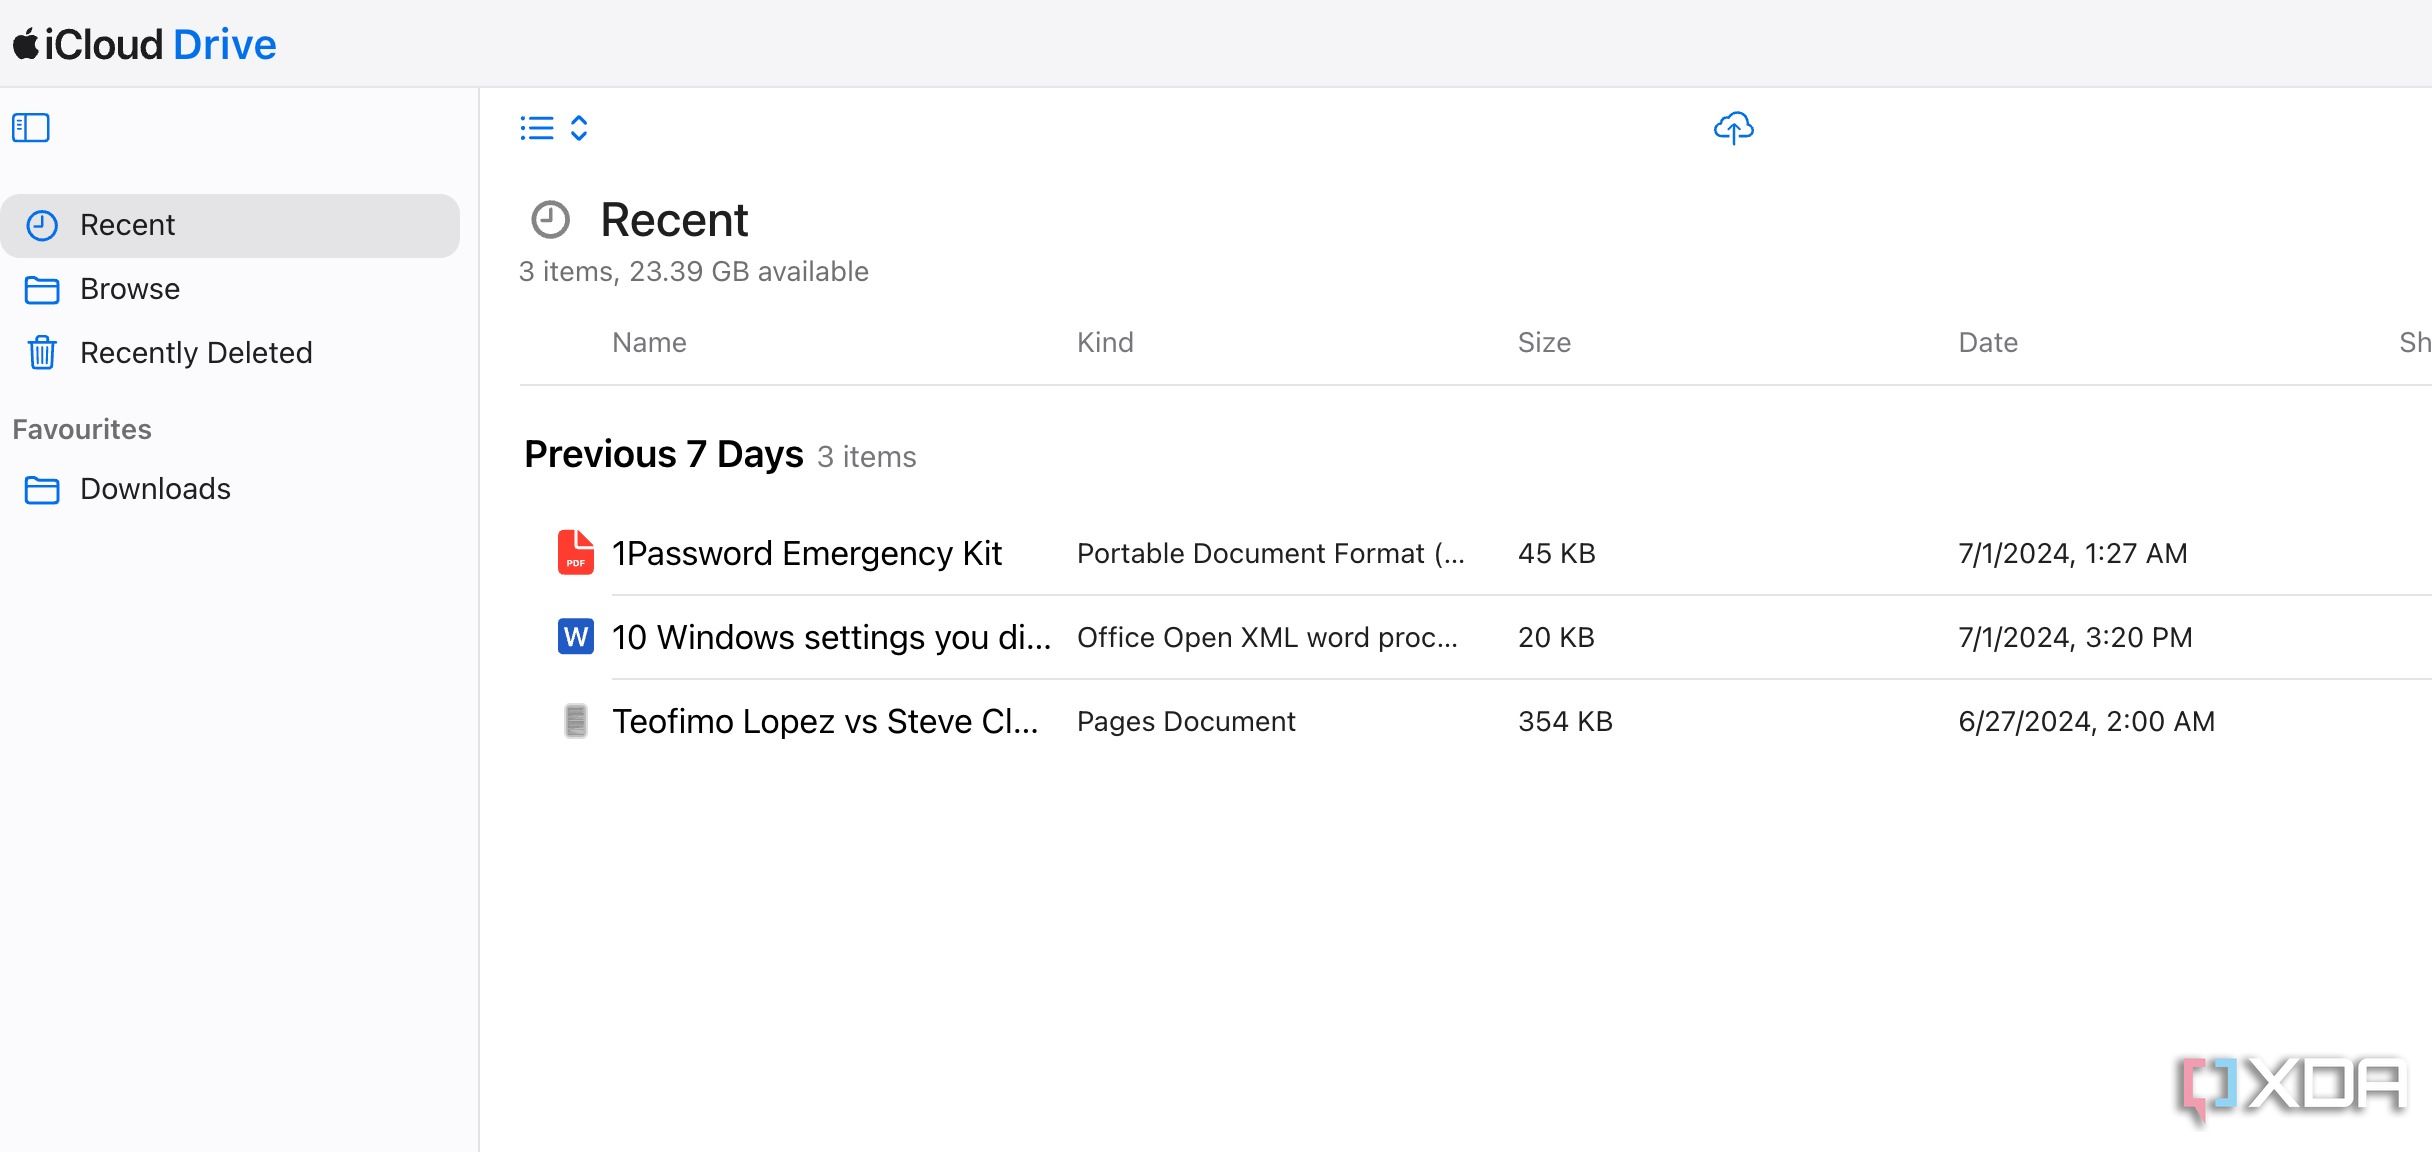This screenshot has width=2432, height=1152.
Task: Click the 3 items, 23.39 GB available text
Action: (x=694, y=272)
